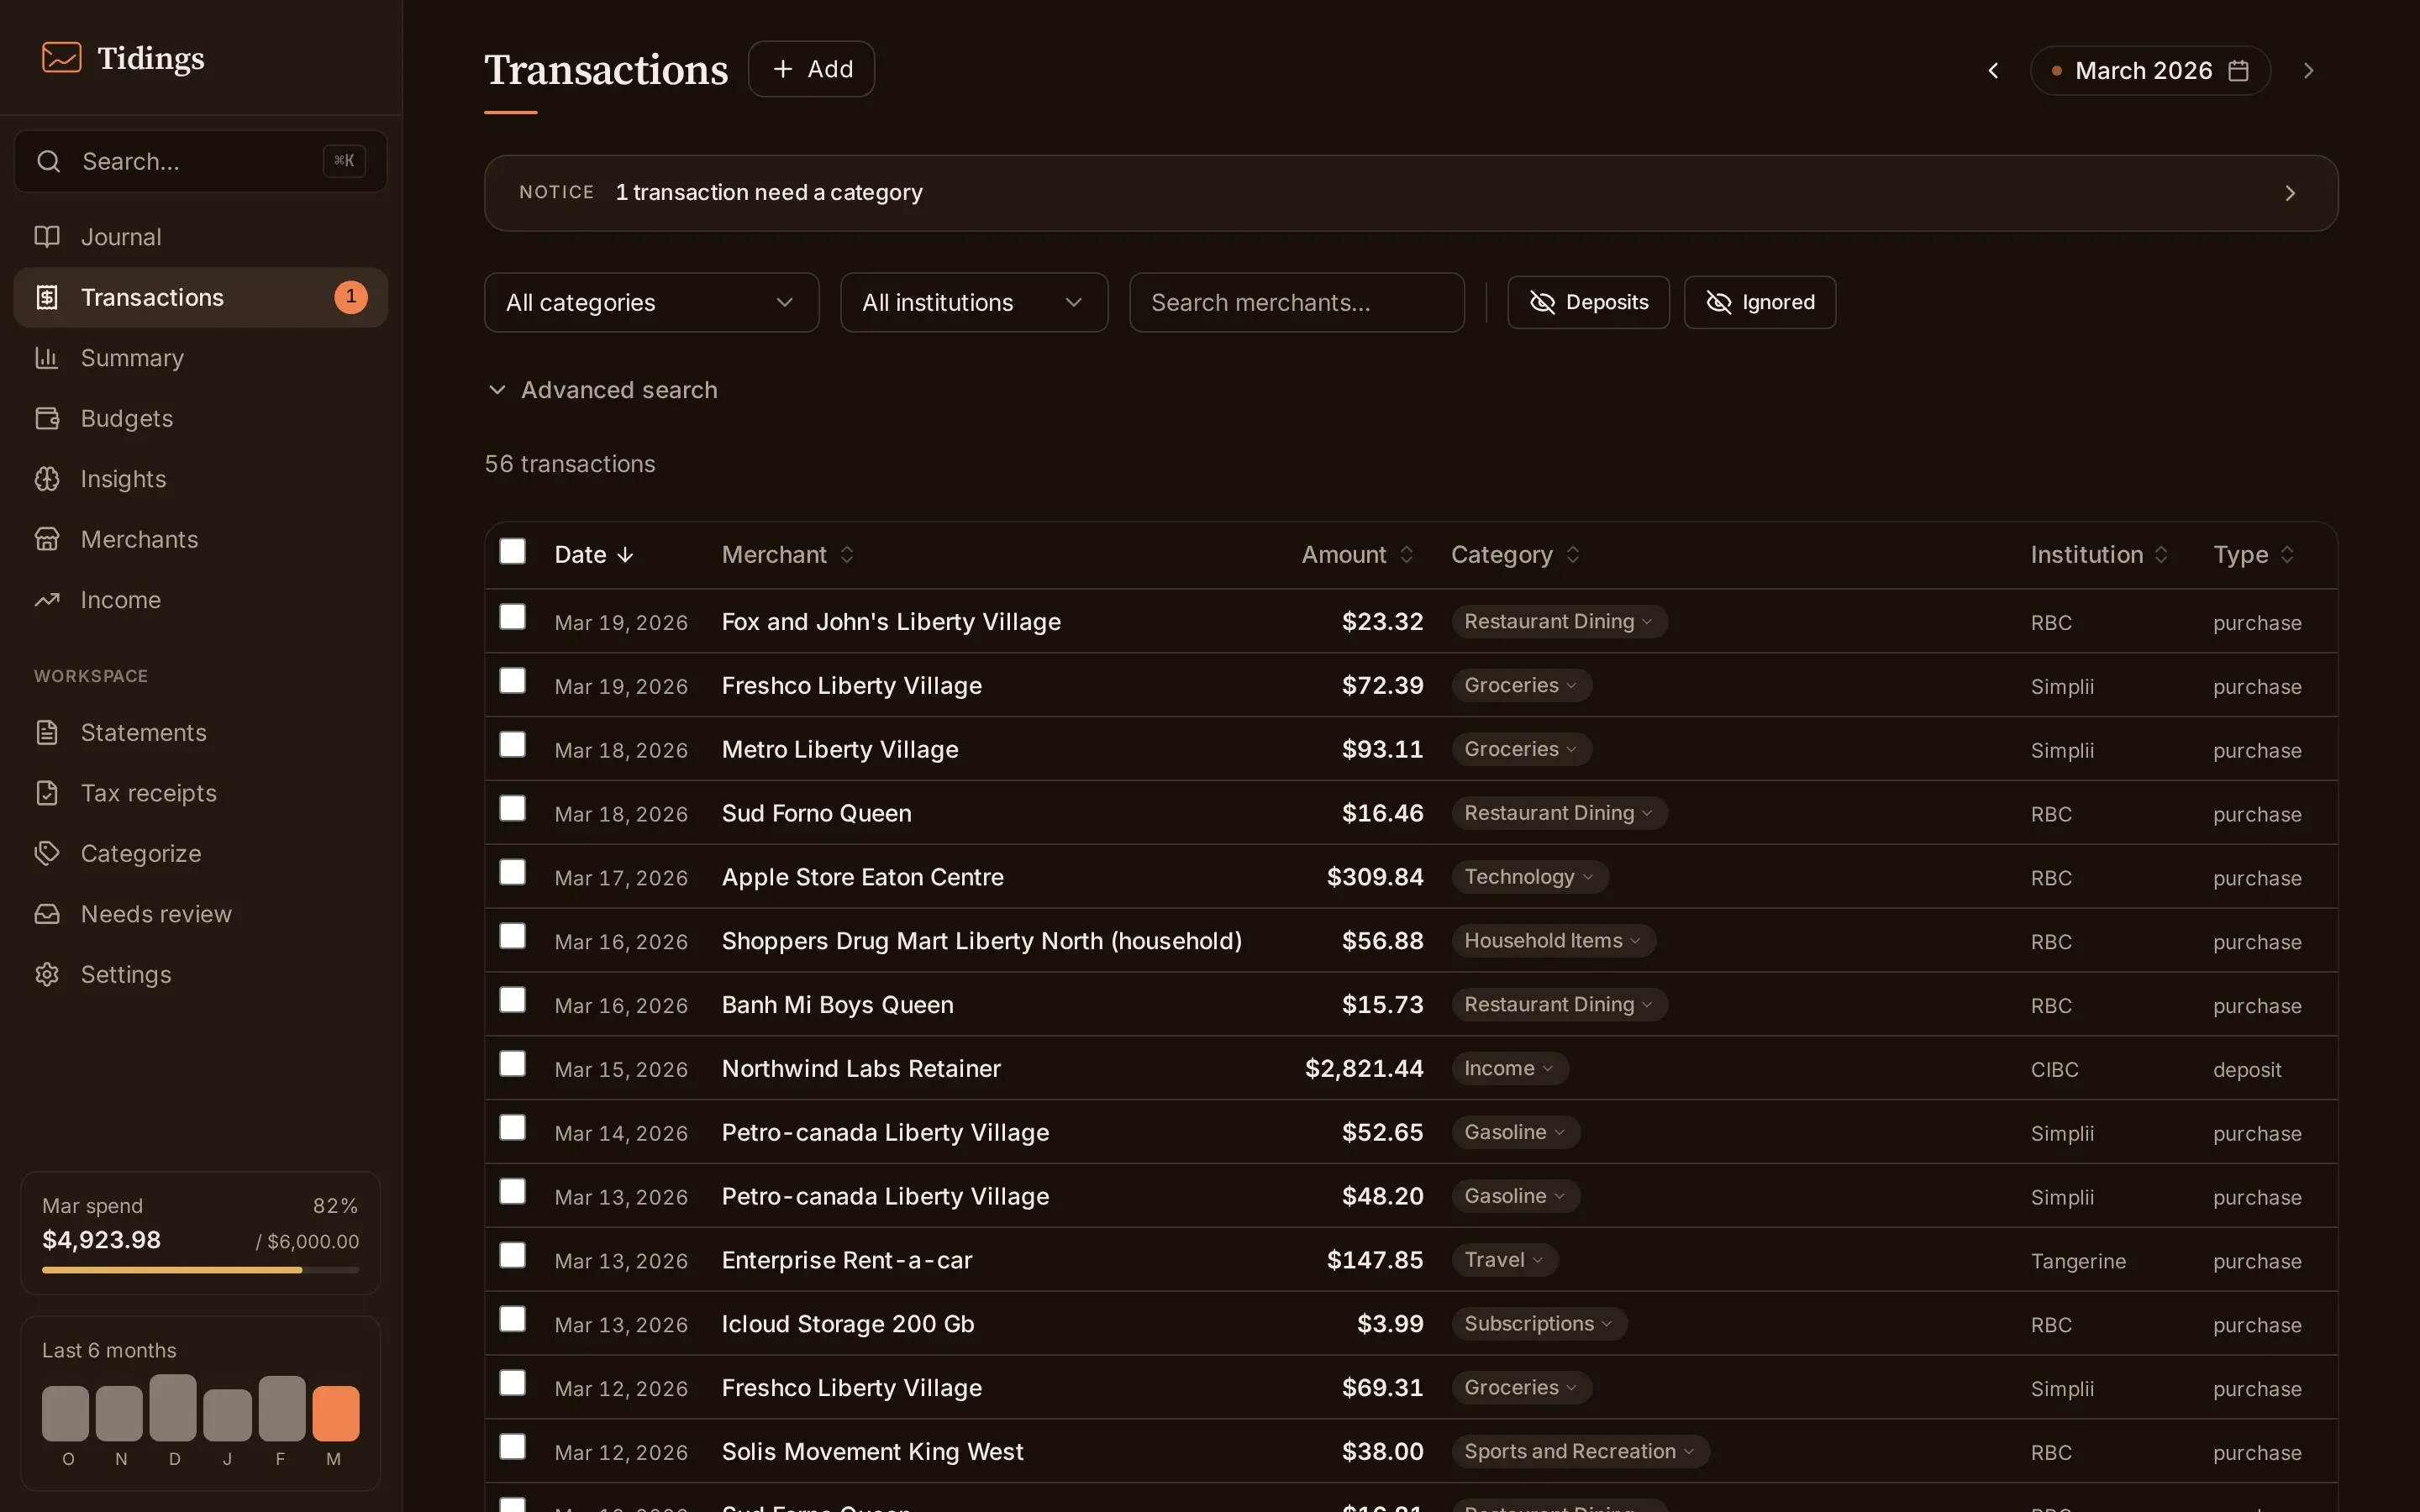
Task: Open the '1 transaction need a category' notice
Action: [x=1411, y=193]
